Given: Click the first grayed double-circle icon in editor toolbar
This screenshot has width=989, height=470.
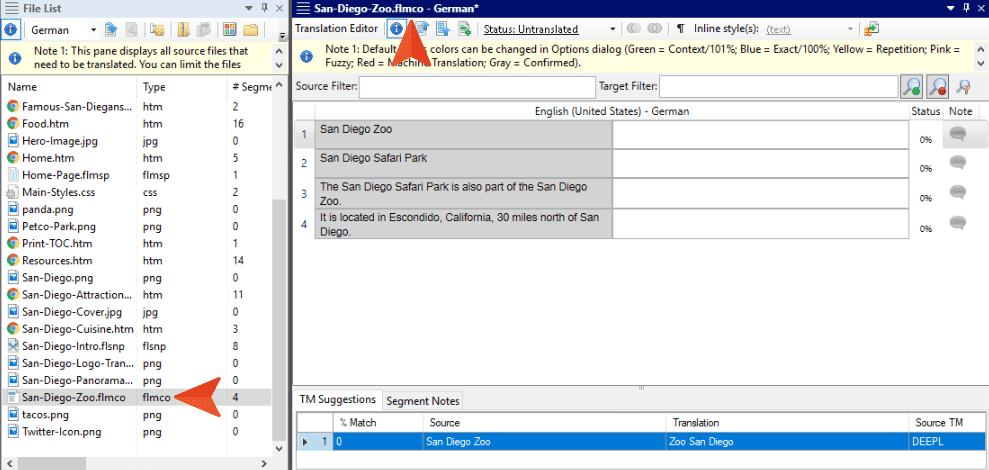Looking at the screenshot, I should (633, 29).
